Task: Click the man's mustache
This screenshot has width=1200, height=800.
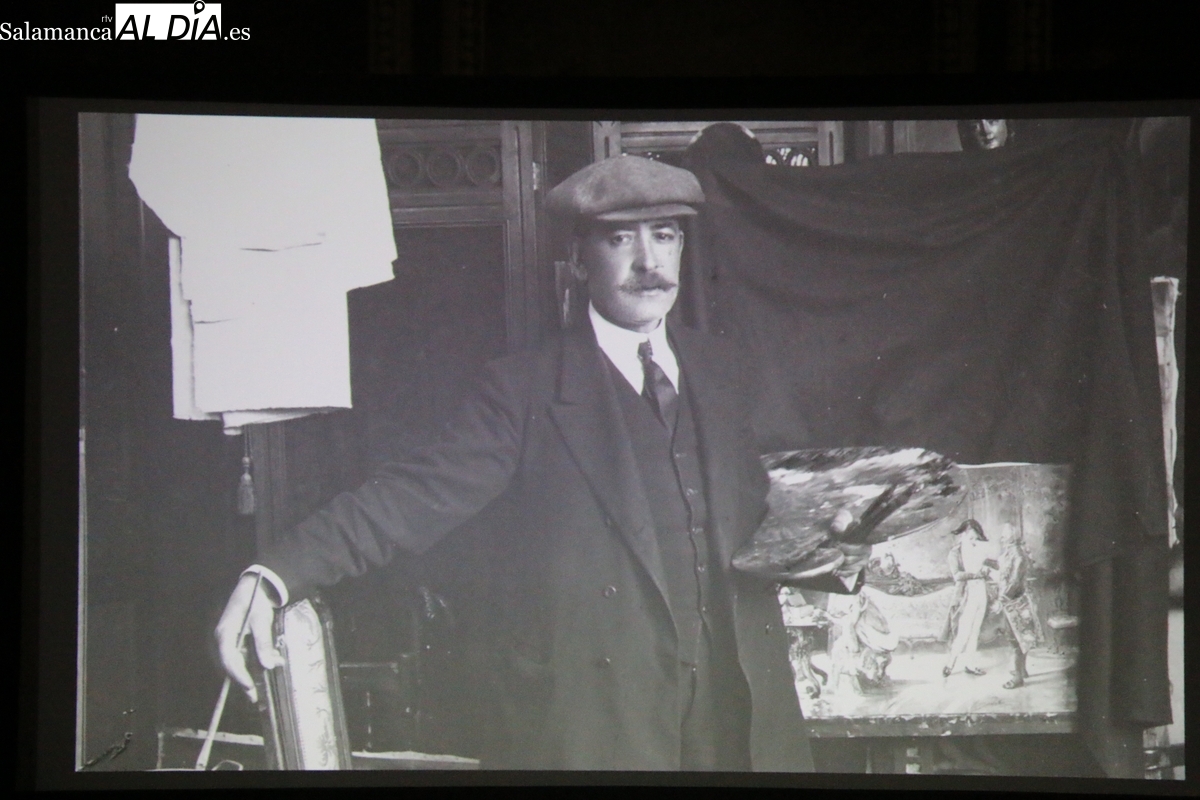Action: pyautogui.click(x=646, y=285)
